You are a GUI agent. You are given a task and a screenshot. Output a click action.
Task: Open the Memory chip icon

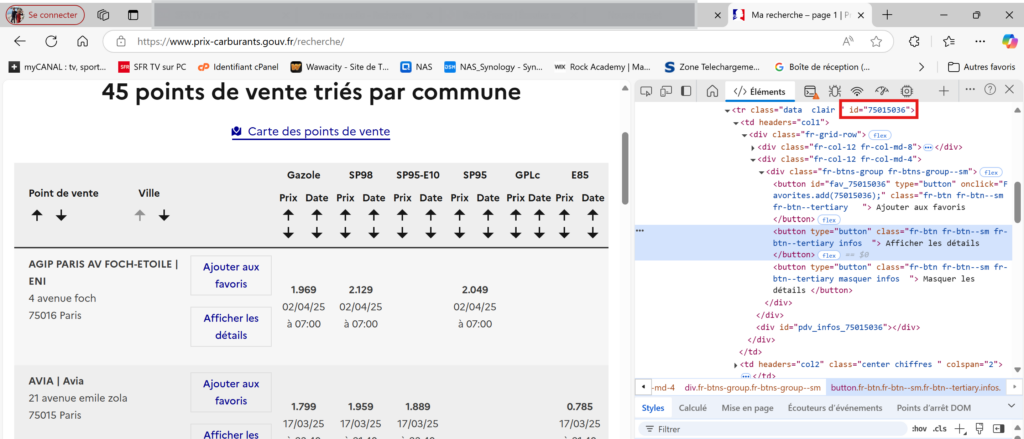pyautogui.click(x=907, y=90)
